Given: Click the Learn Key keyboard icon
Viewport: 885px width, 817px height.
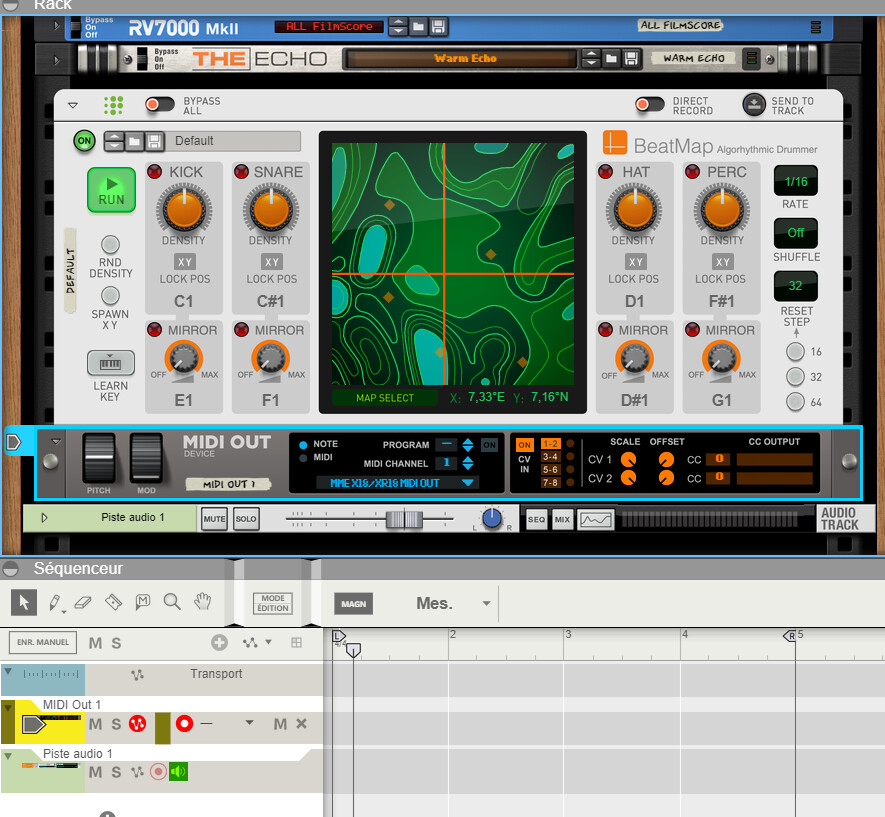Looking at the screenshot, I should [111, 363].
